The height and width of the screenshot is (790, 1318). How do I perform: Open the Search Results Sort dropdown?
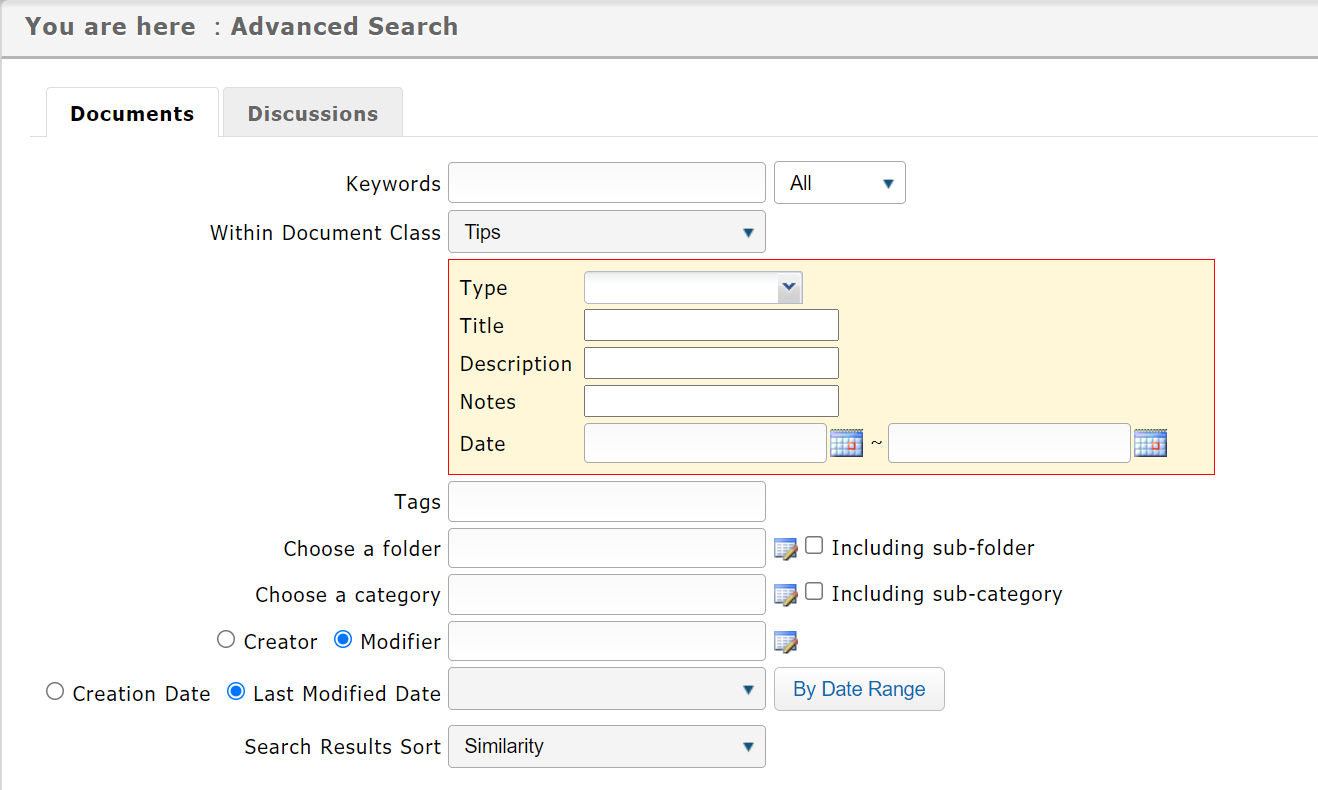click(607, 746)
